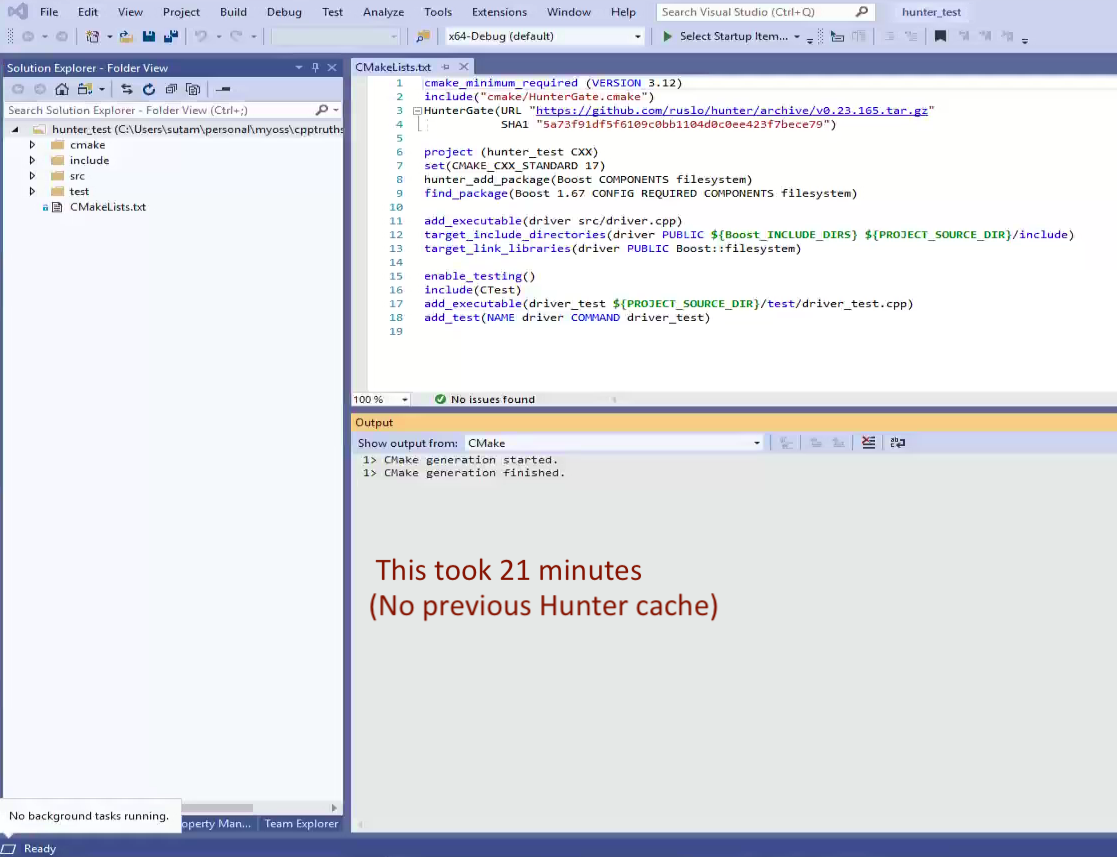Clear All output with the red X icon
1117x857 pixels.
coord(868,442)
